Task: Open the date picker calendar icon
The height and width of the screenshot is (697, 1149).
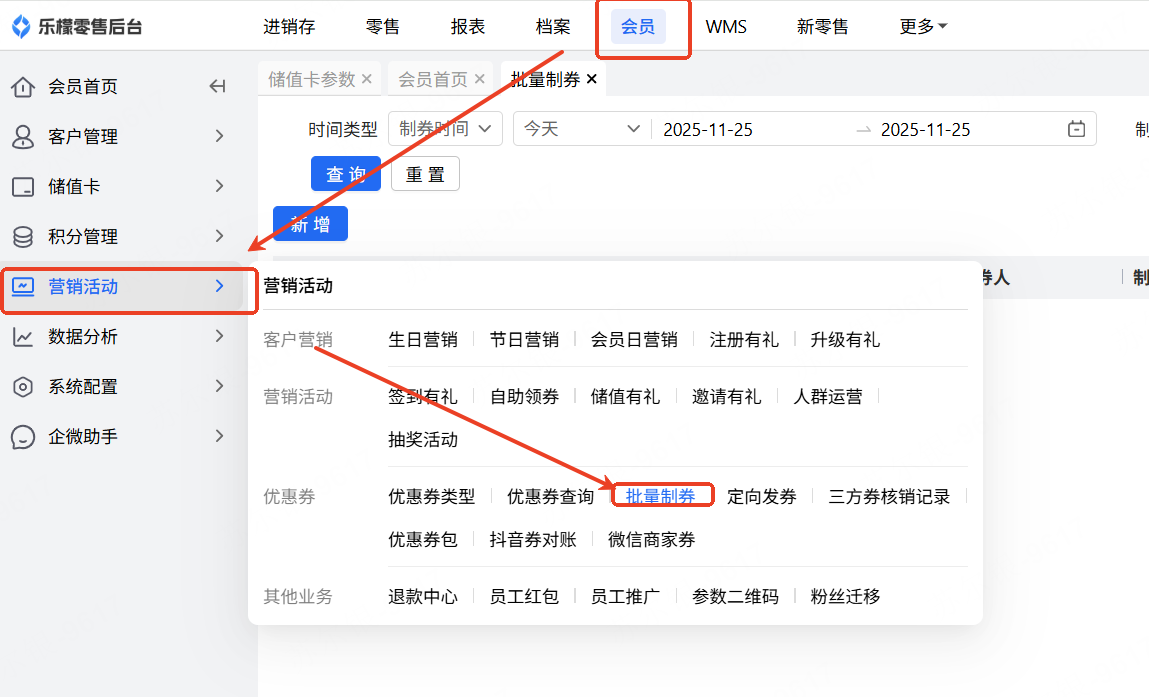Action: point(1076,129)
